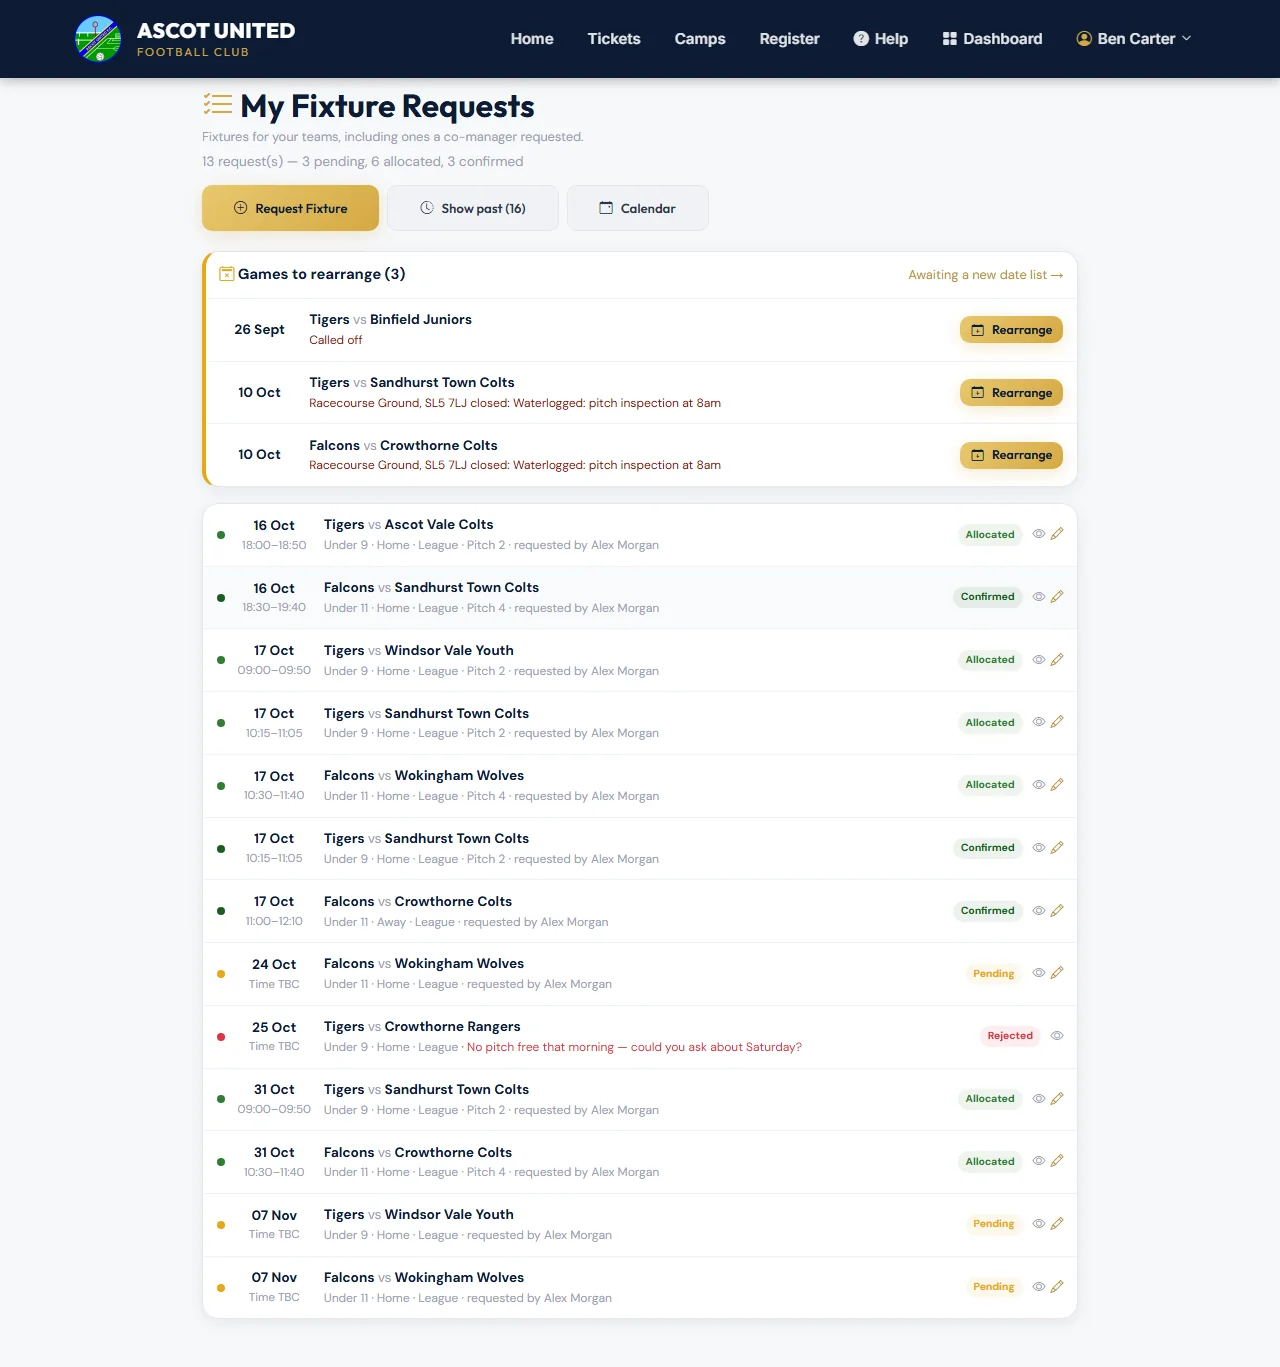
Task: Click the Confirmed badge on 16 Oct Falcons fixture
Action: coord(987,597)
